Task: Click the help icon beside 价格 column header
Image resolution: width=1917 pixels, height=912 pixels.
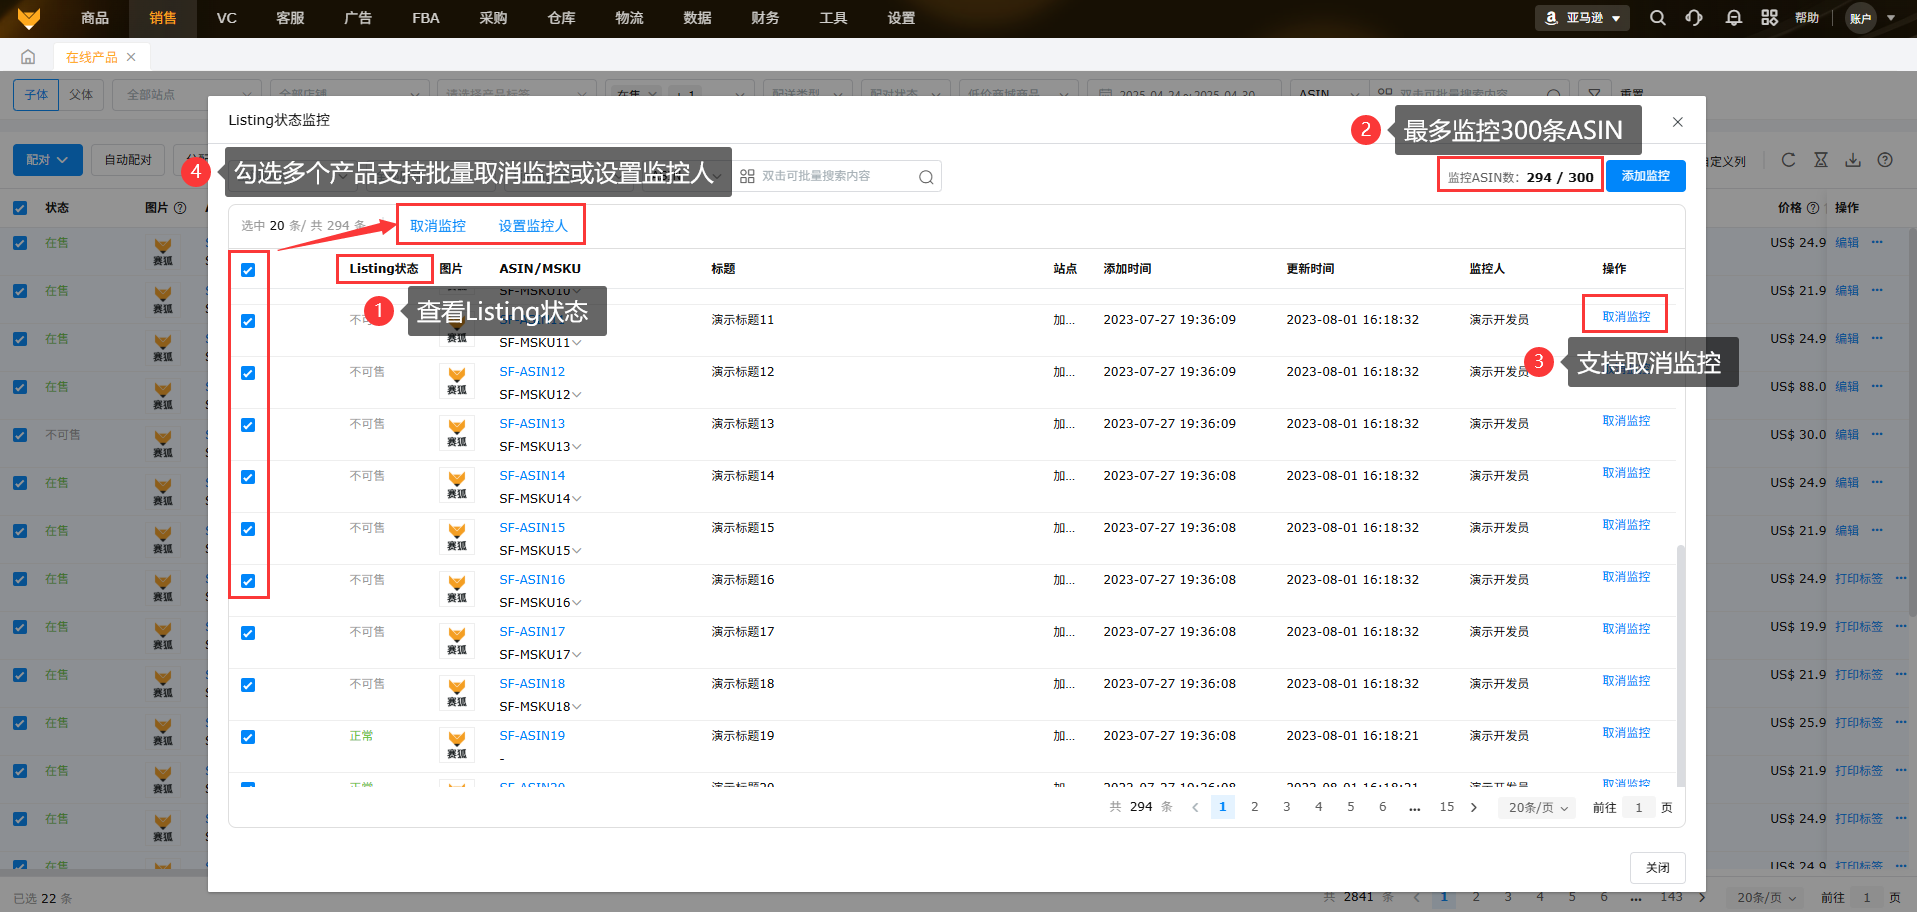Action: pos(1813,208)
